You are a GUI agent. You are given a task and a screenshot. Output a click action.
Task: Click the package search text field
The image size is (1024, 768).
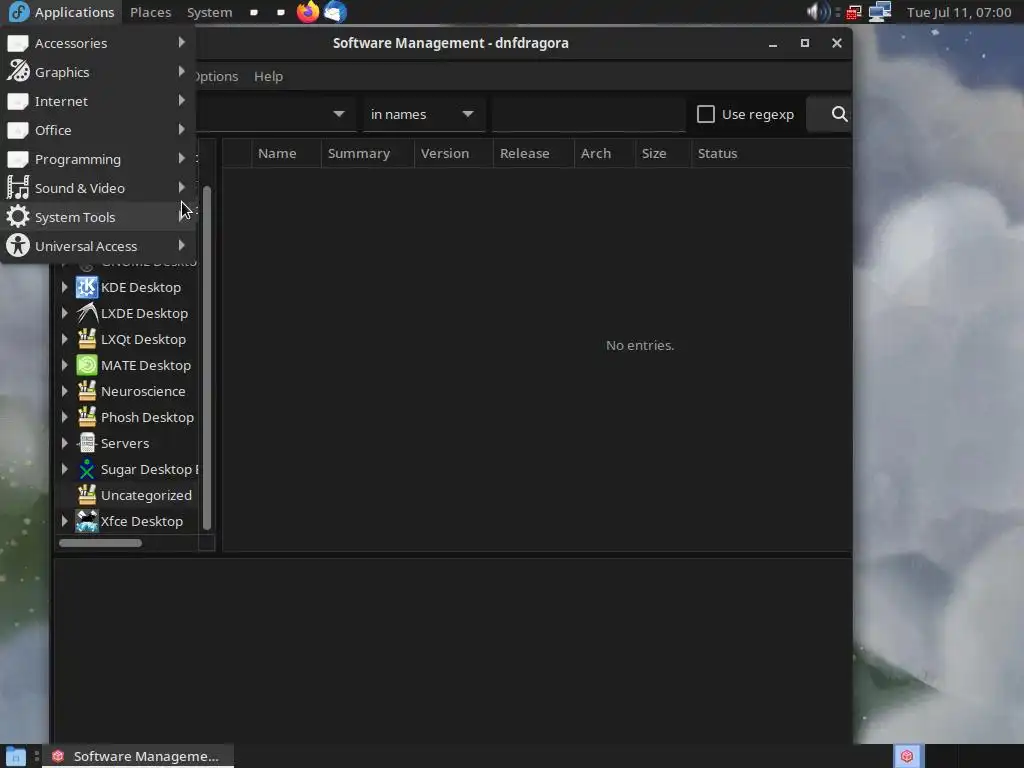(x=588, y=114)
